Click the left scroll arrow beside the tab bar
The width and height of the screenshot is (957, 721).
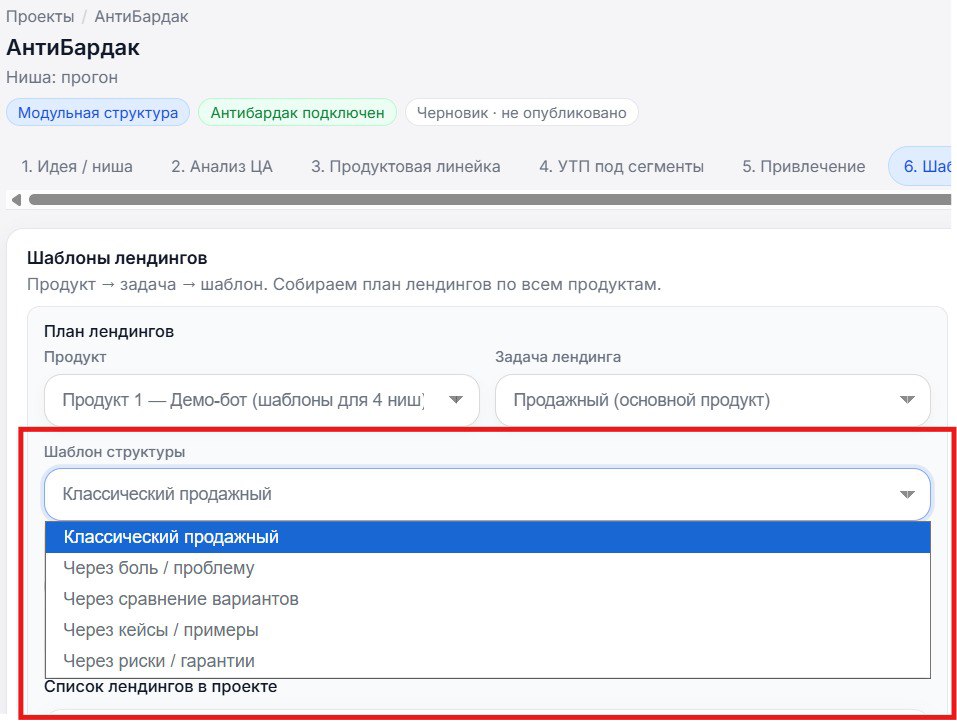14,200
